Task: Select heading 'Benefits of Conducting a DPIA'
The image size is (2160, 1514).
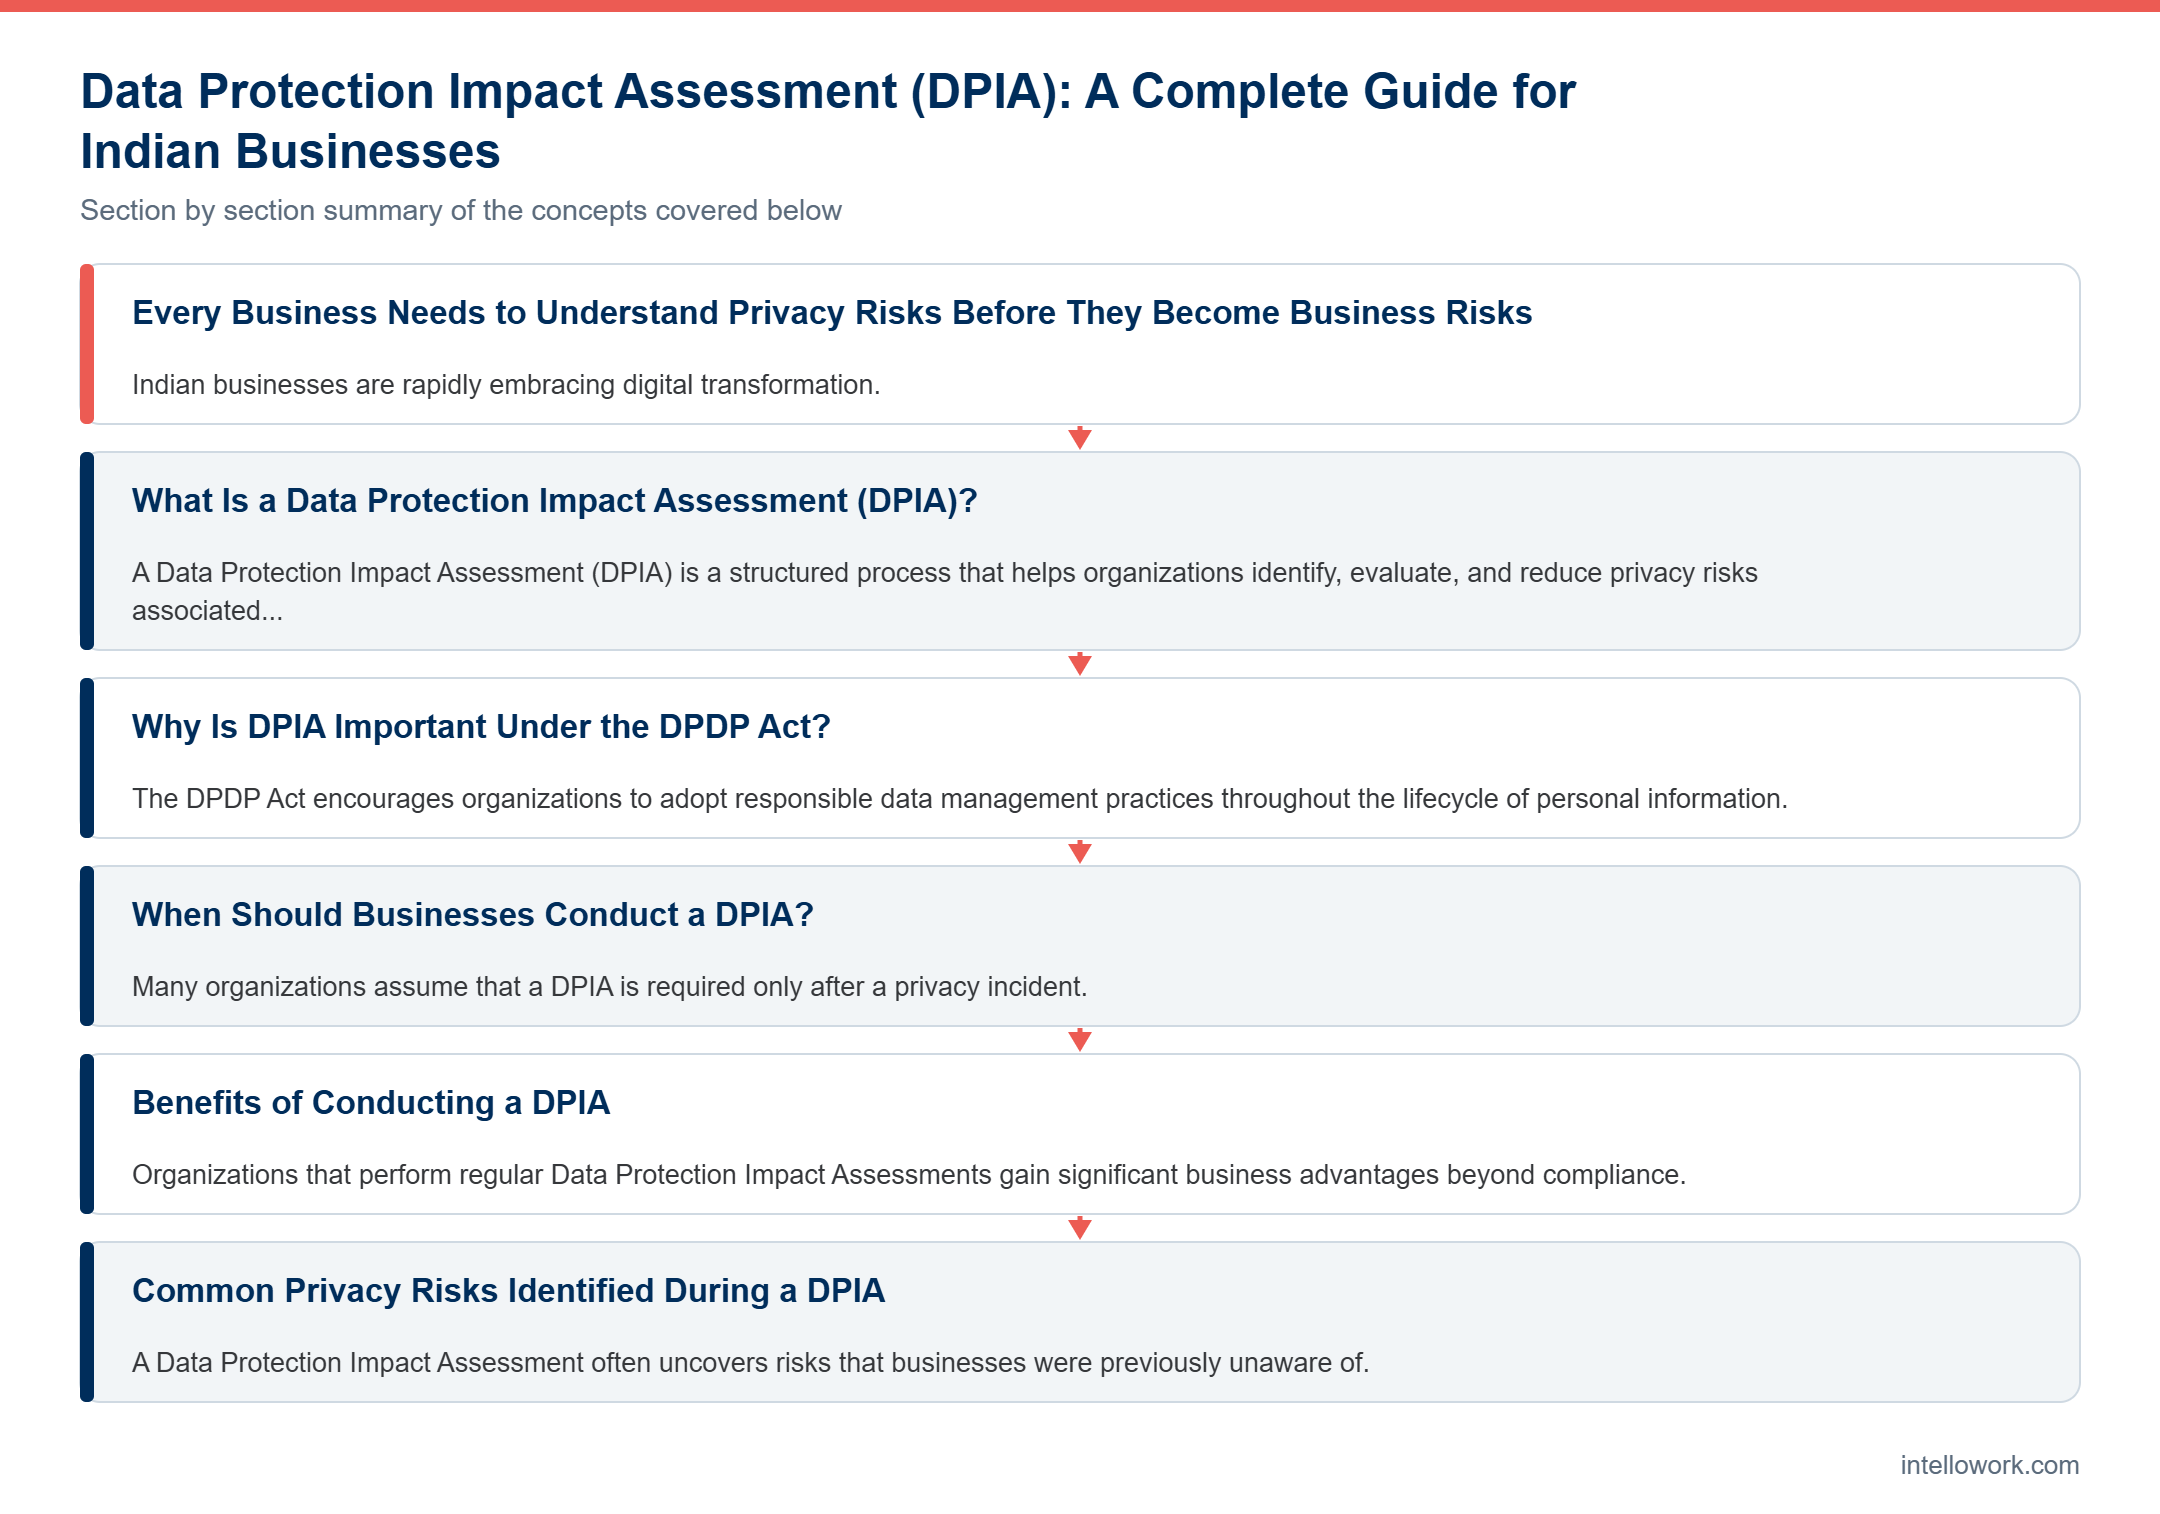Action: [x=371, y=1103]
